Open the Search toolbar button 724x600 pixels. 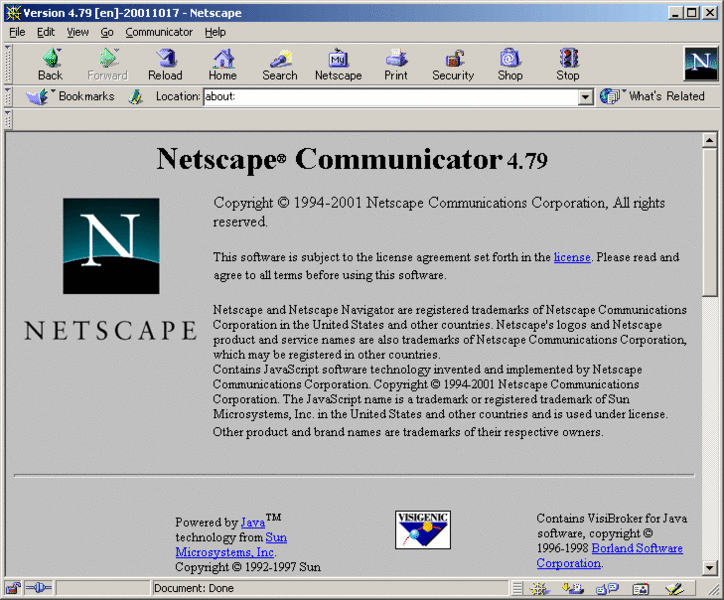280,65
